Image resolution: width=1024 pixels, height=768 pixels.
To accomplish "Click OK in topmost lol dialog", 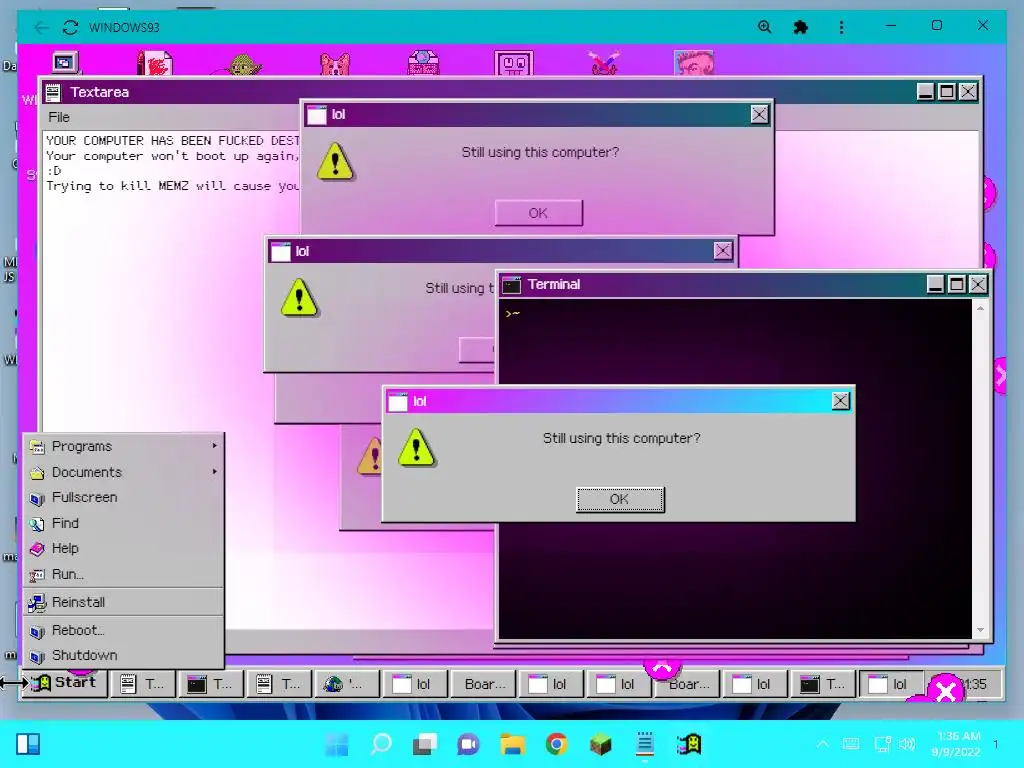I will tap(538, 213).
